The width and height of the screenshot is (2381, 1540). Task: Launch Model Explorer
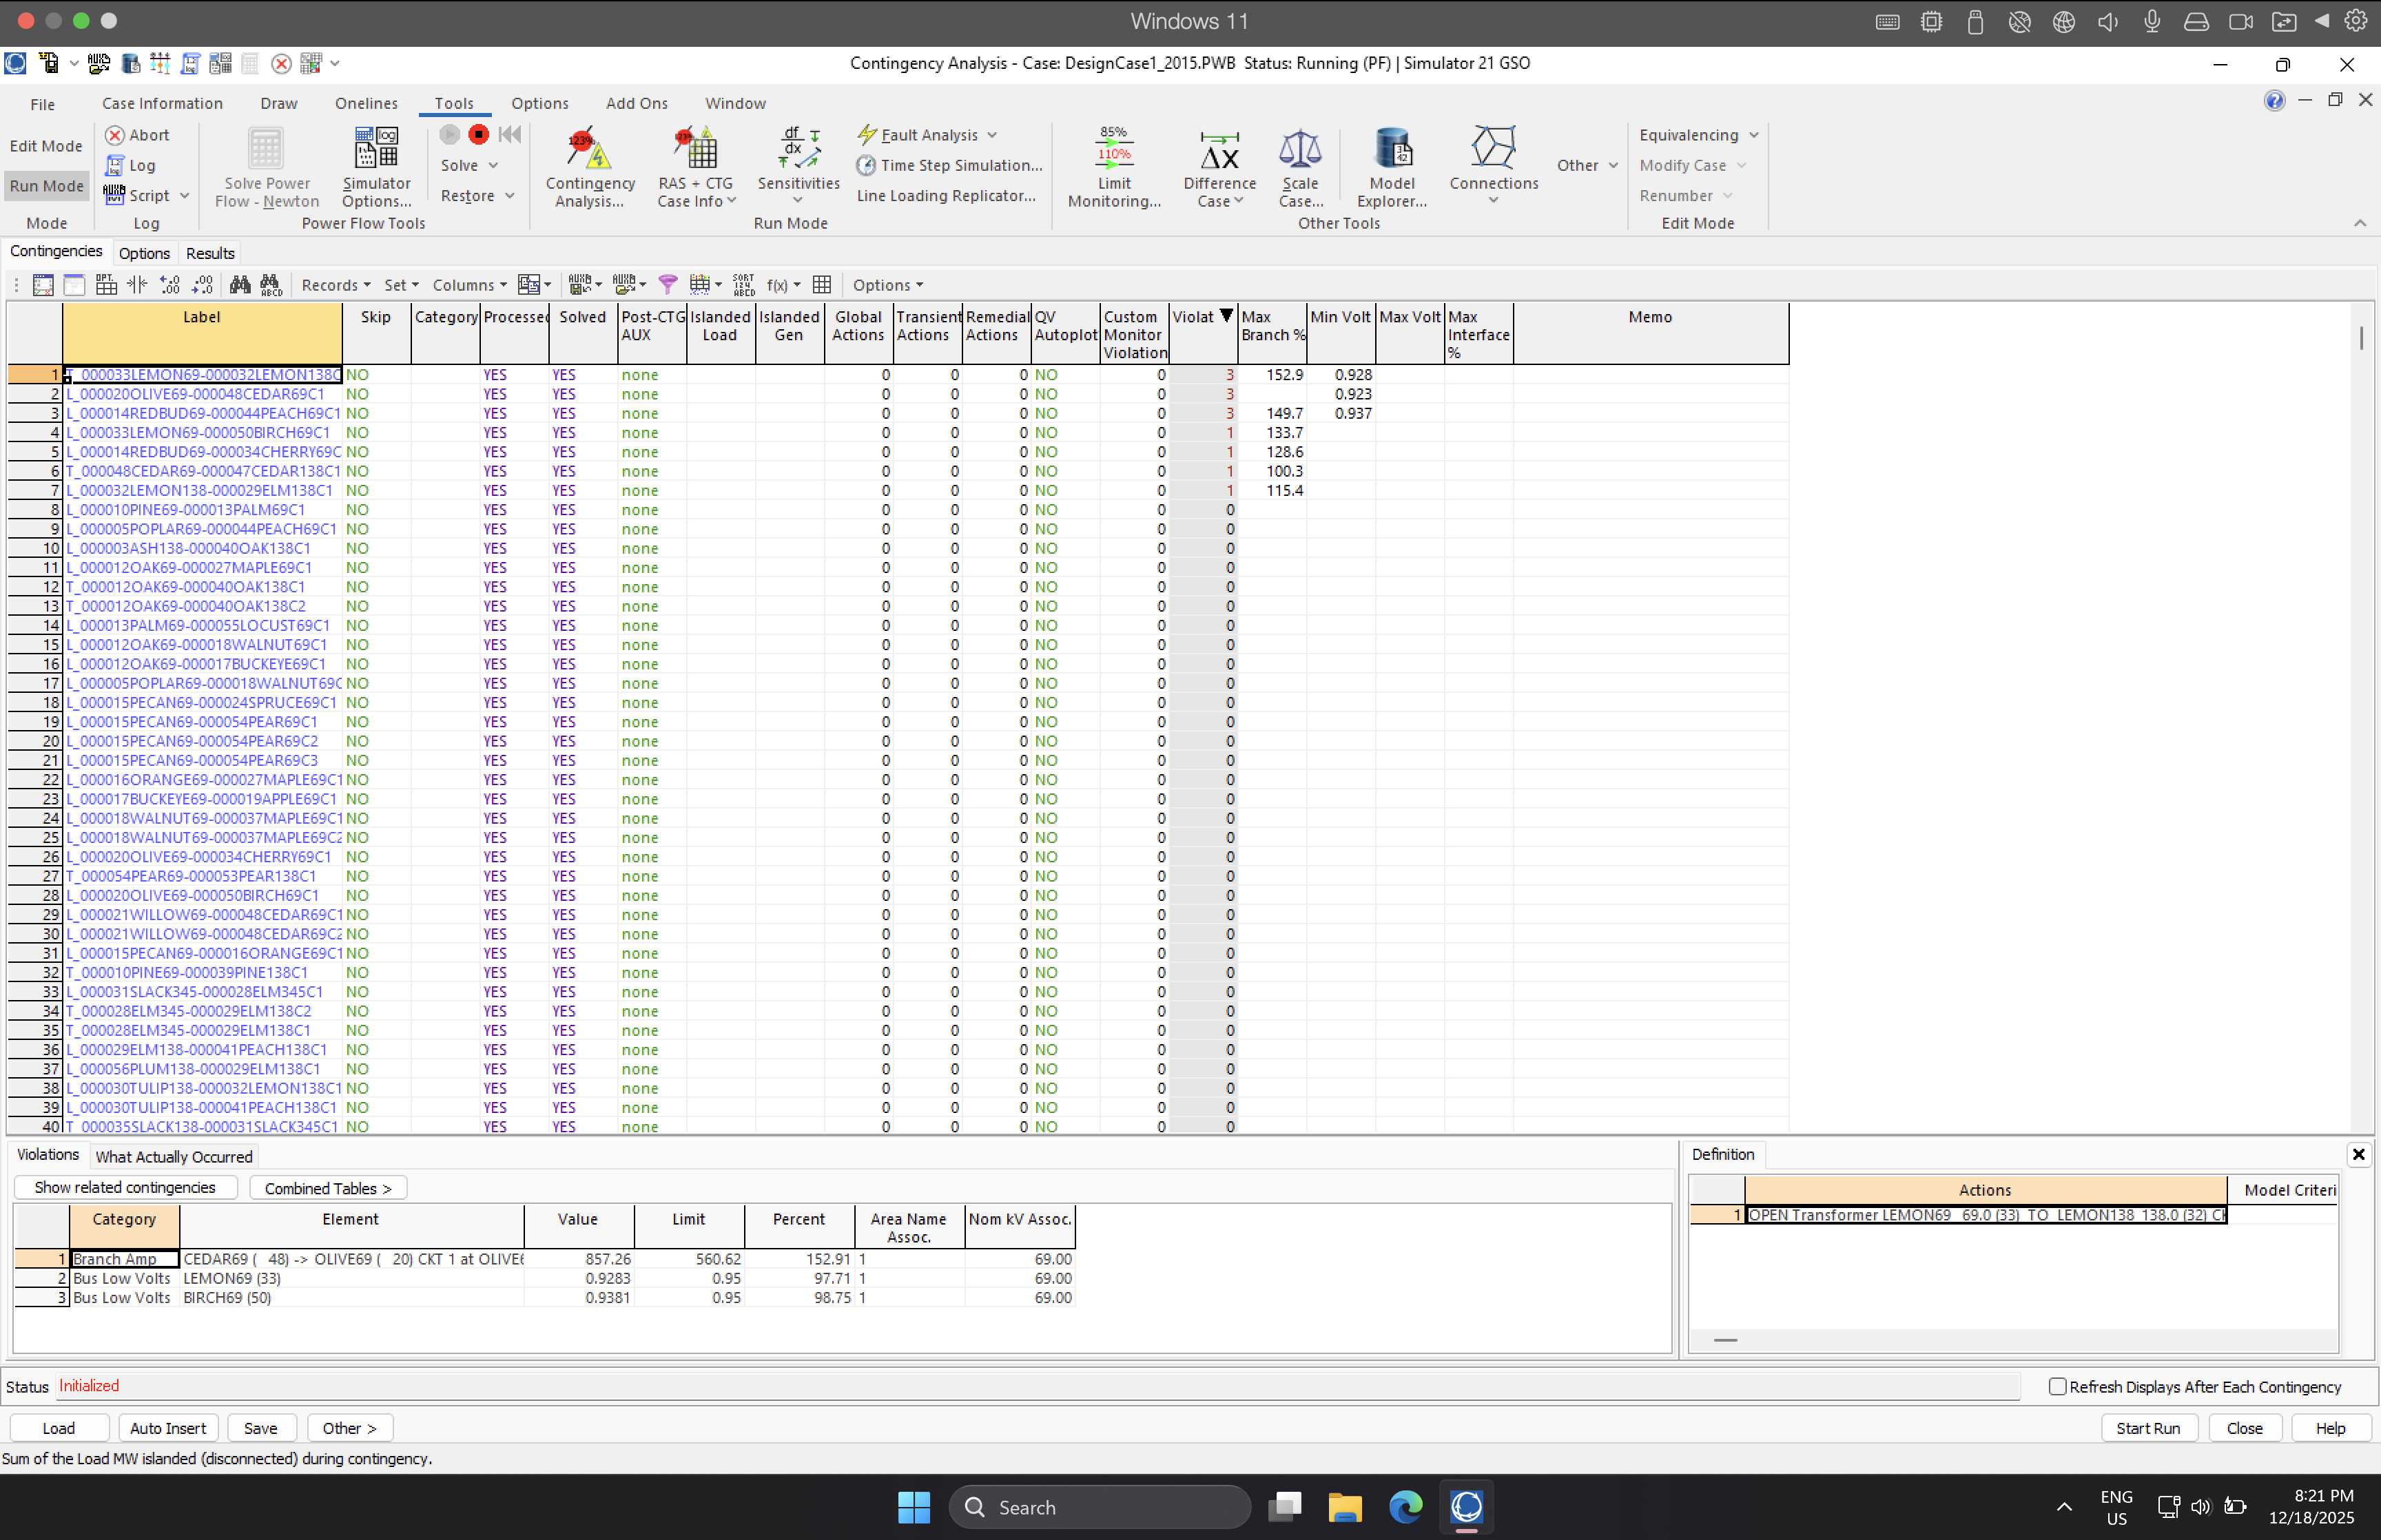pyautogui.click(x=1391, y=167)
